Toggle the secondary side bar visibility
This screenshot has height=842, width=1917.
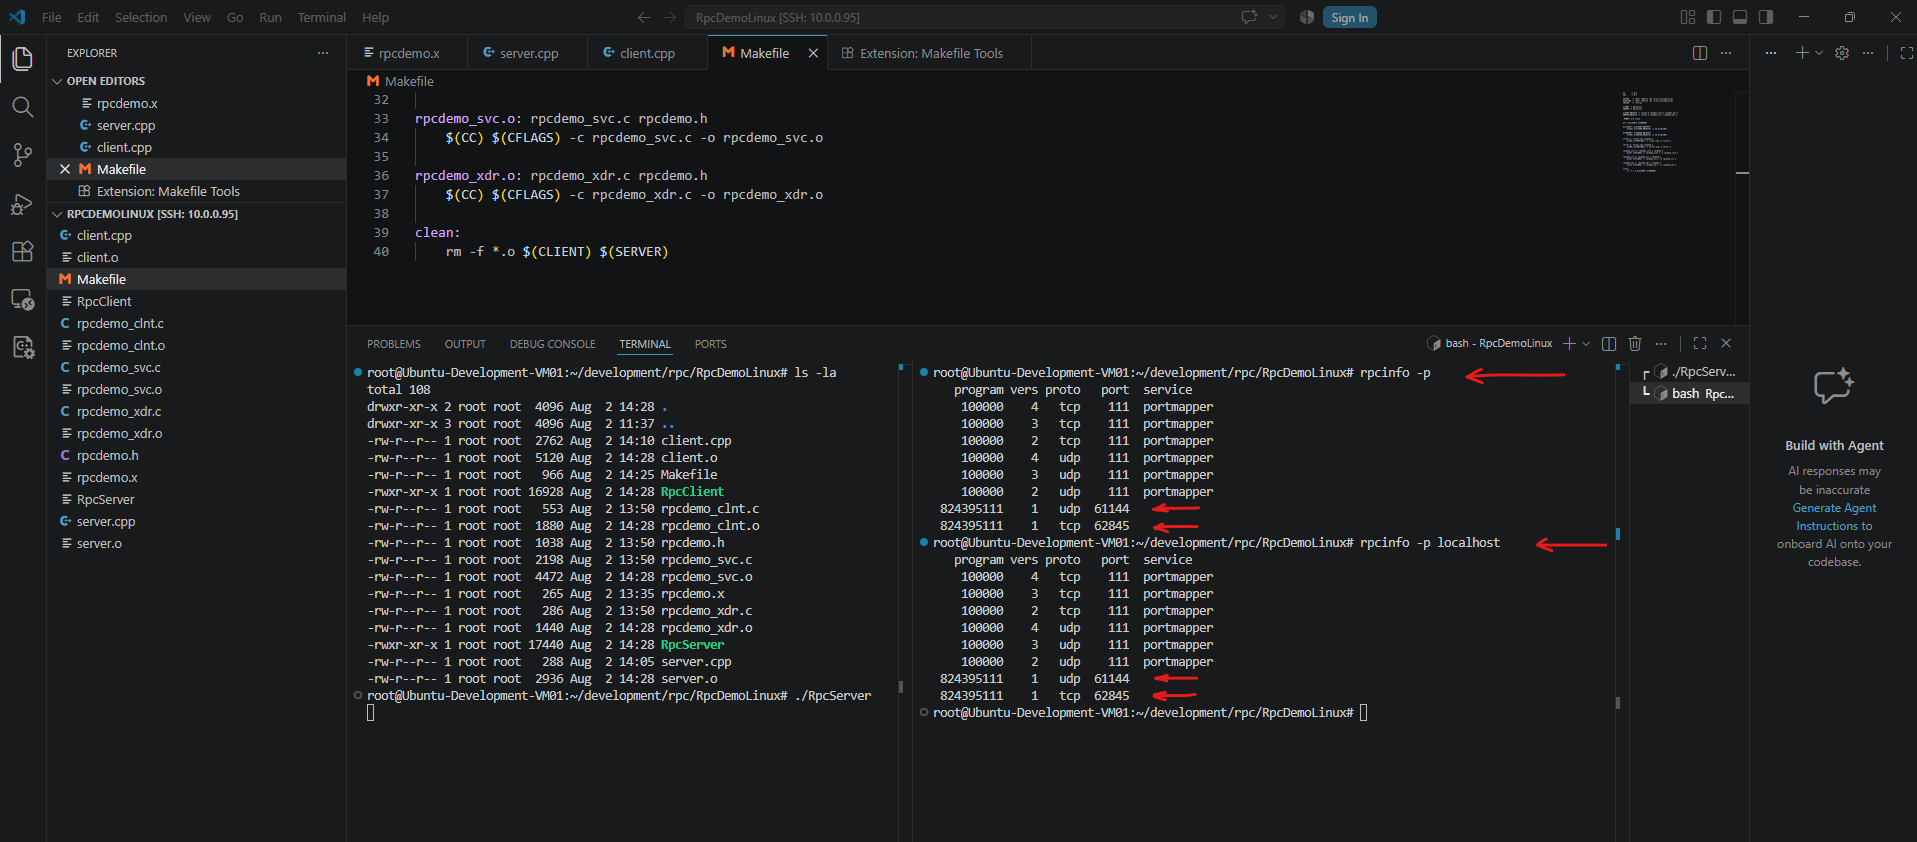[x=1766, y=17]
